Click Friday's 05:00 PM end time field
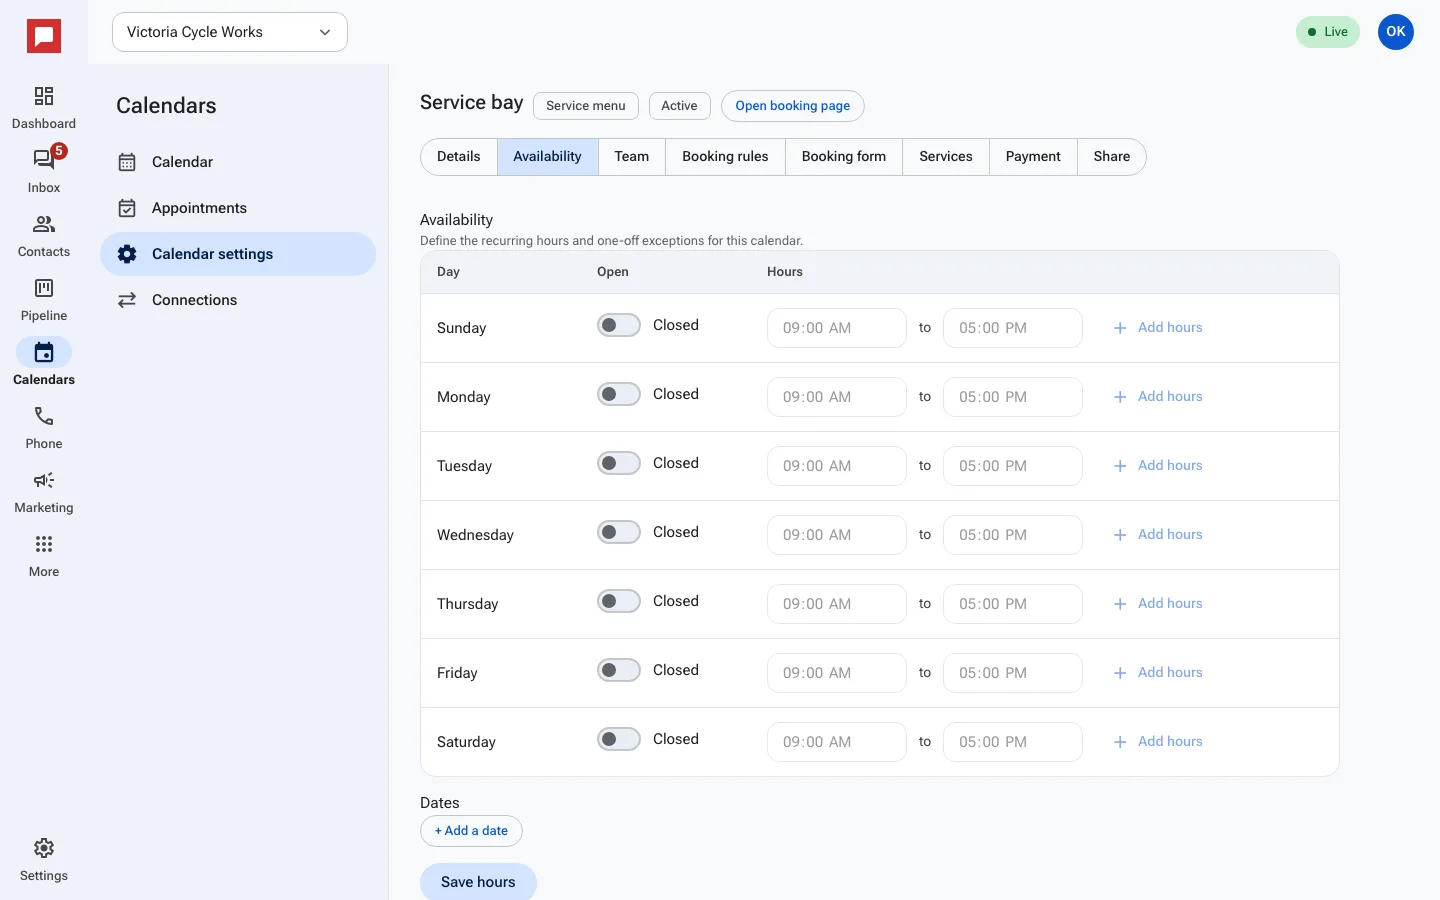 (1013, 673)
